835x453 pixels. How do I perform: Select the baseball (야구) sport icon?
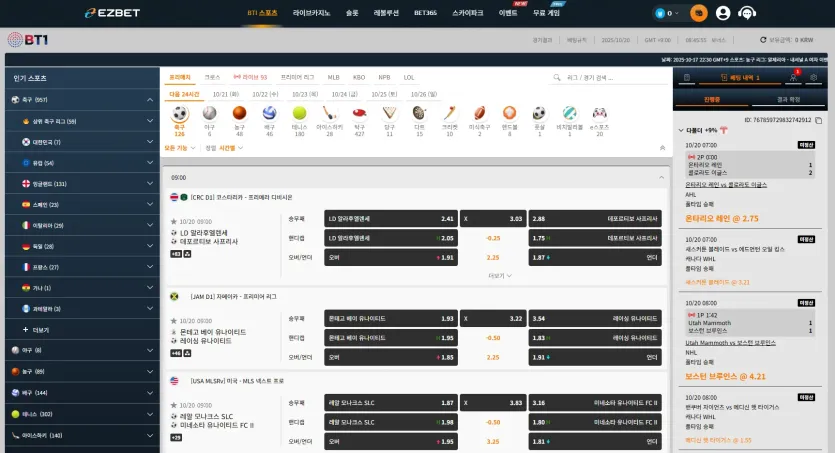click(210, 113)
